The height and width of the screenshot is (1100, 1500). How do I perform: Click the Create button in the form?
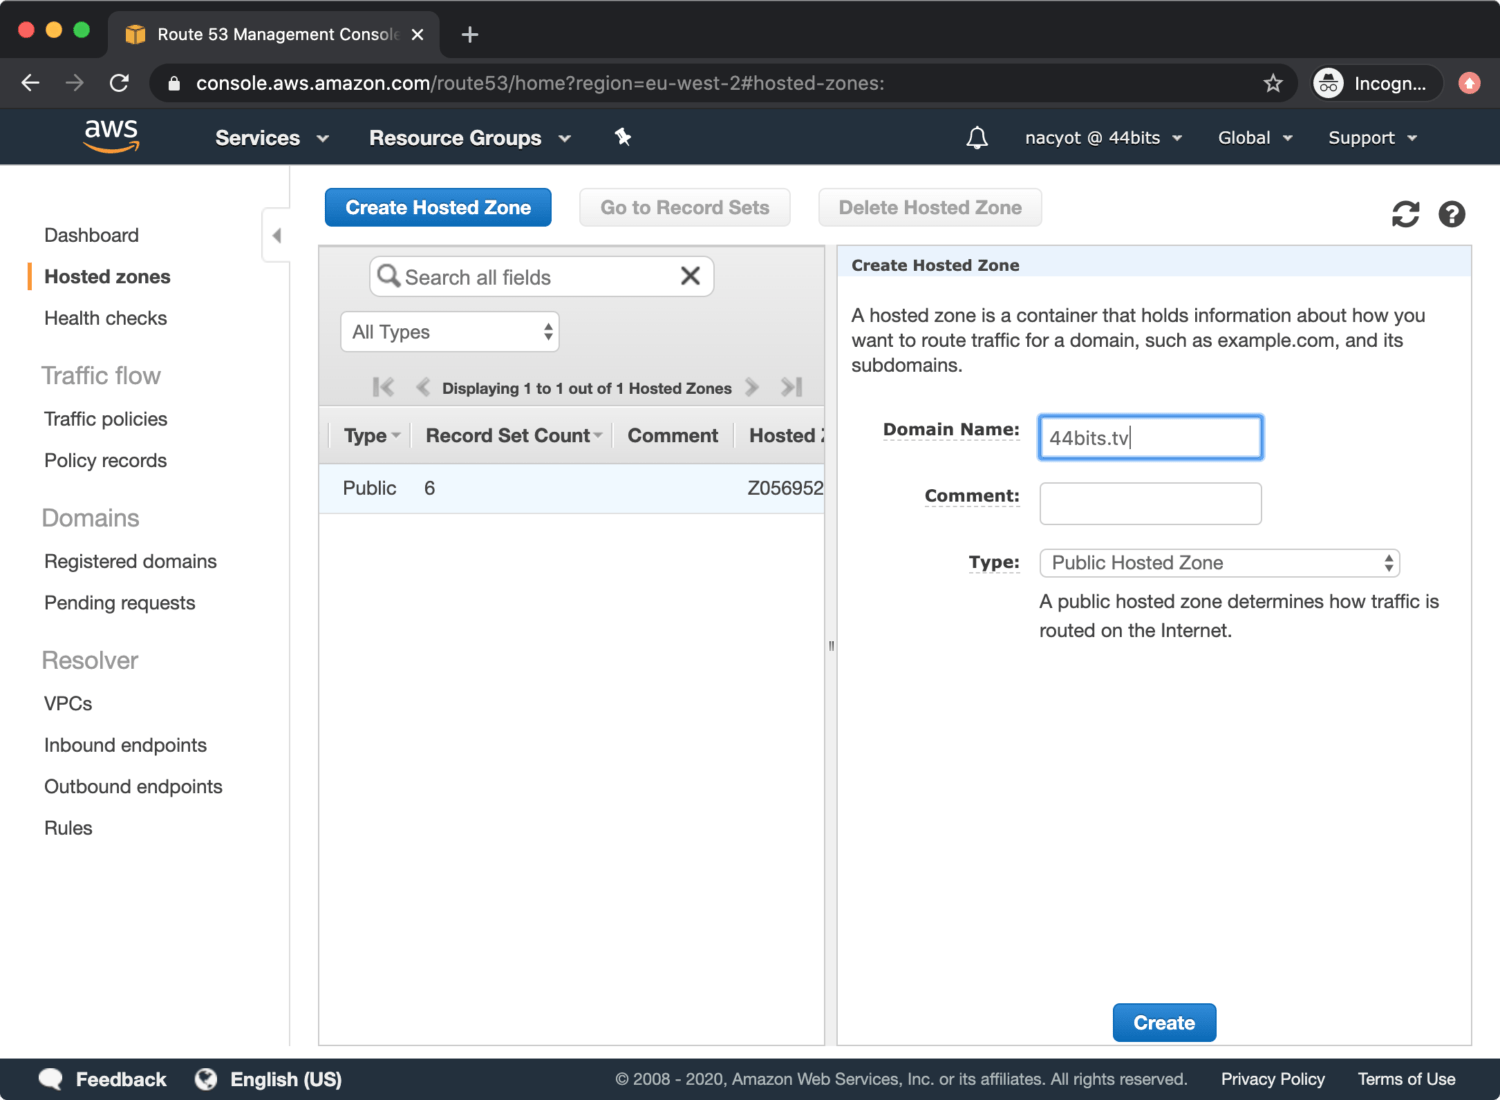coord(1164,1023)
